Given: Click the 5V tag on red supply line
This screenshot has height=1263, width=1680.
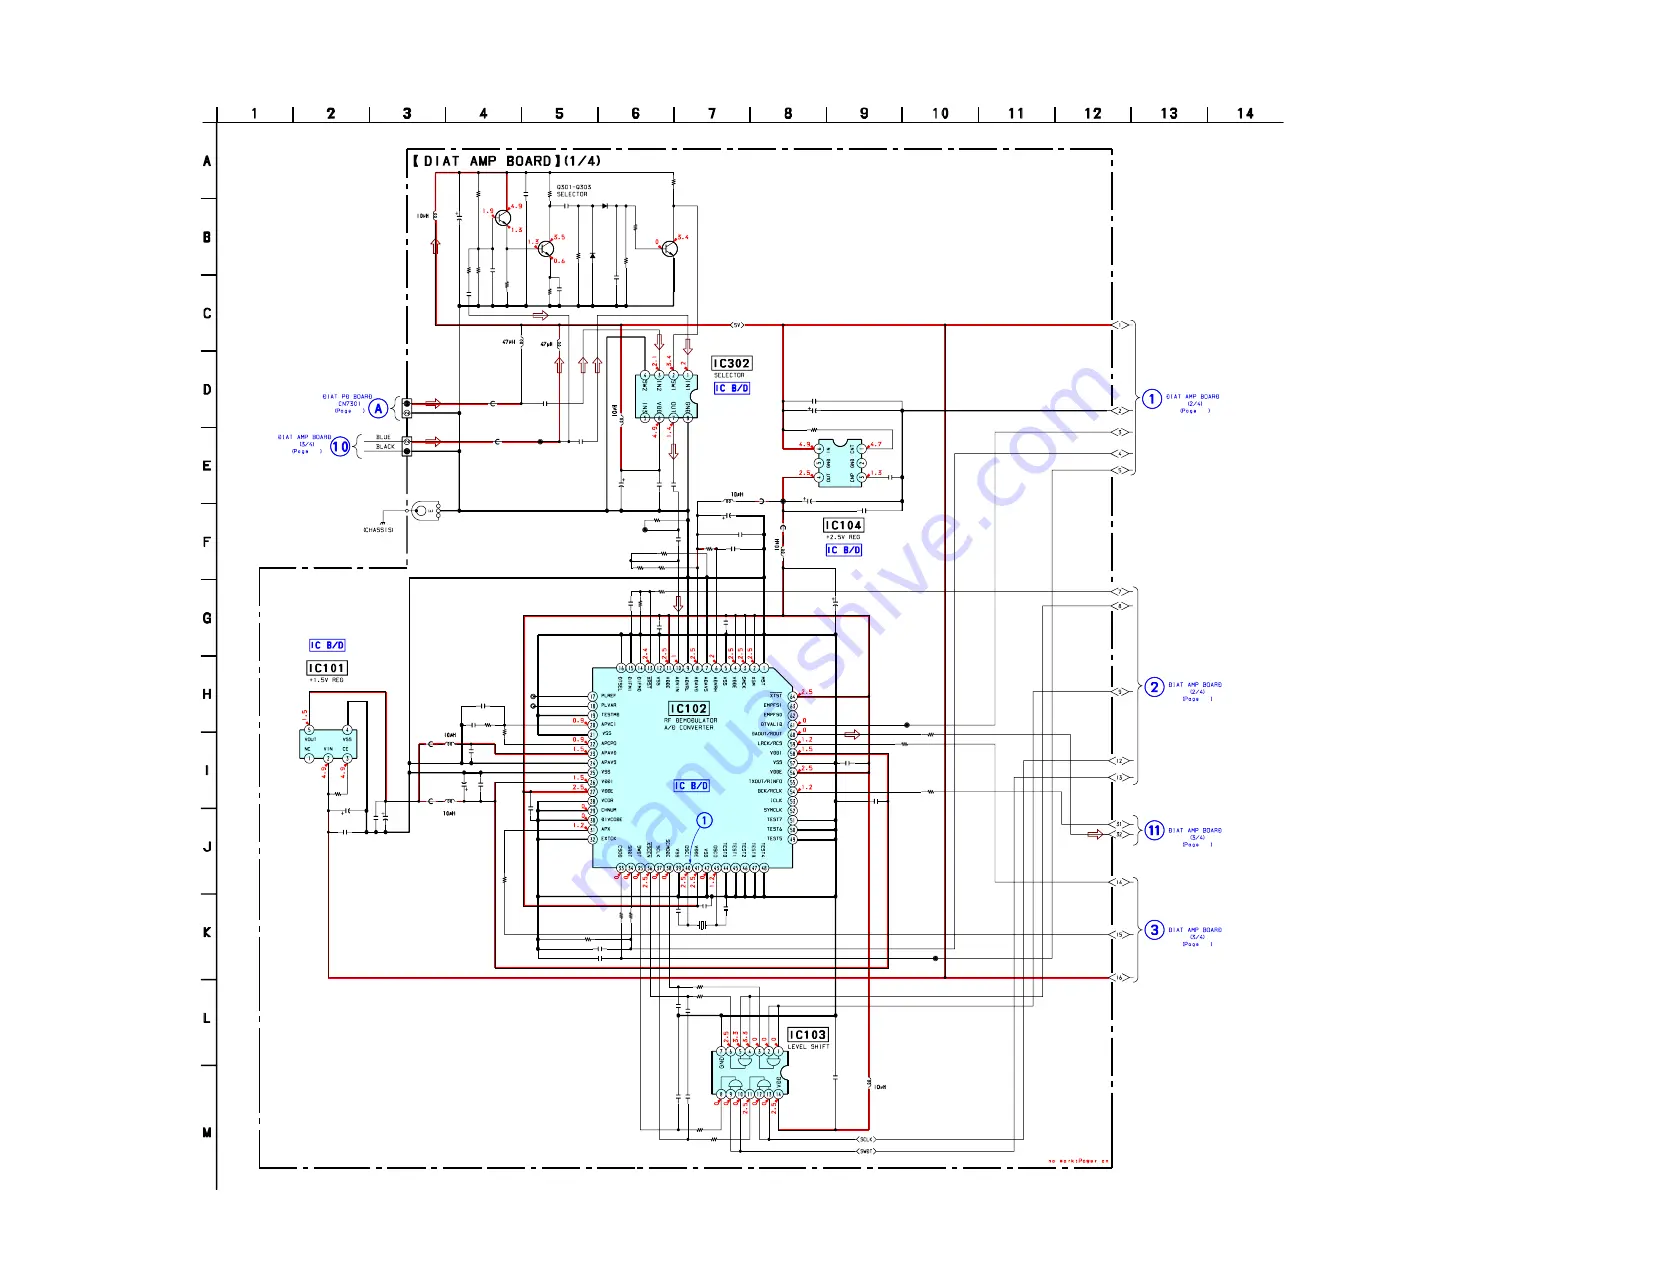Looking at the screenshot, I should tap(737, 325).
